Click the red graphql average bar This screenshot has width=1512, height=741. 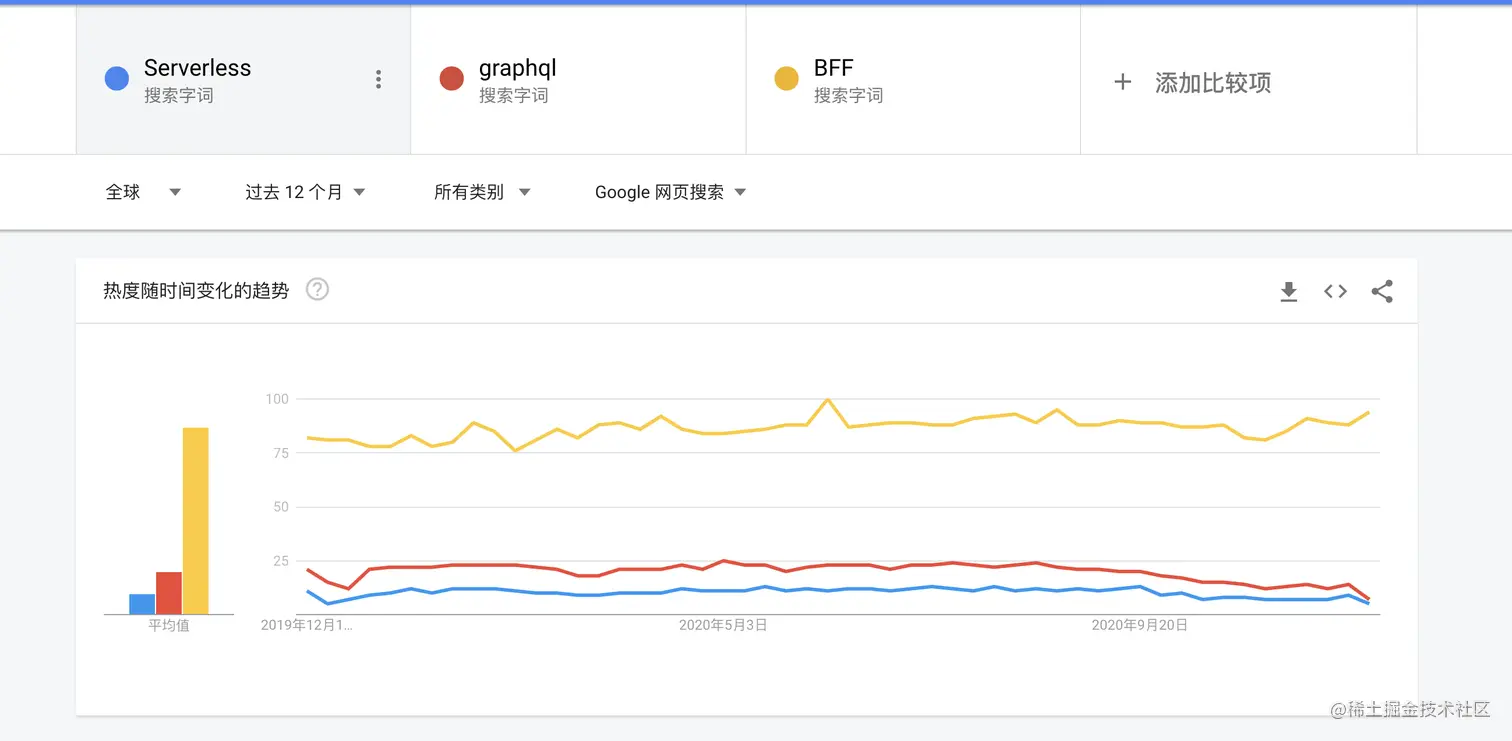coord(169,593)
